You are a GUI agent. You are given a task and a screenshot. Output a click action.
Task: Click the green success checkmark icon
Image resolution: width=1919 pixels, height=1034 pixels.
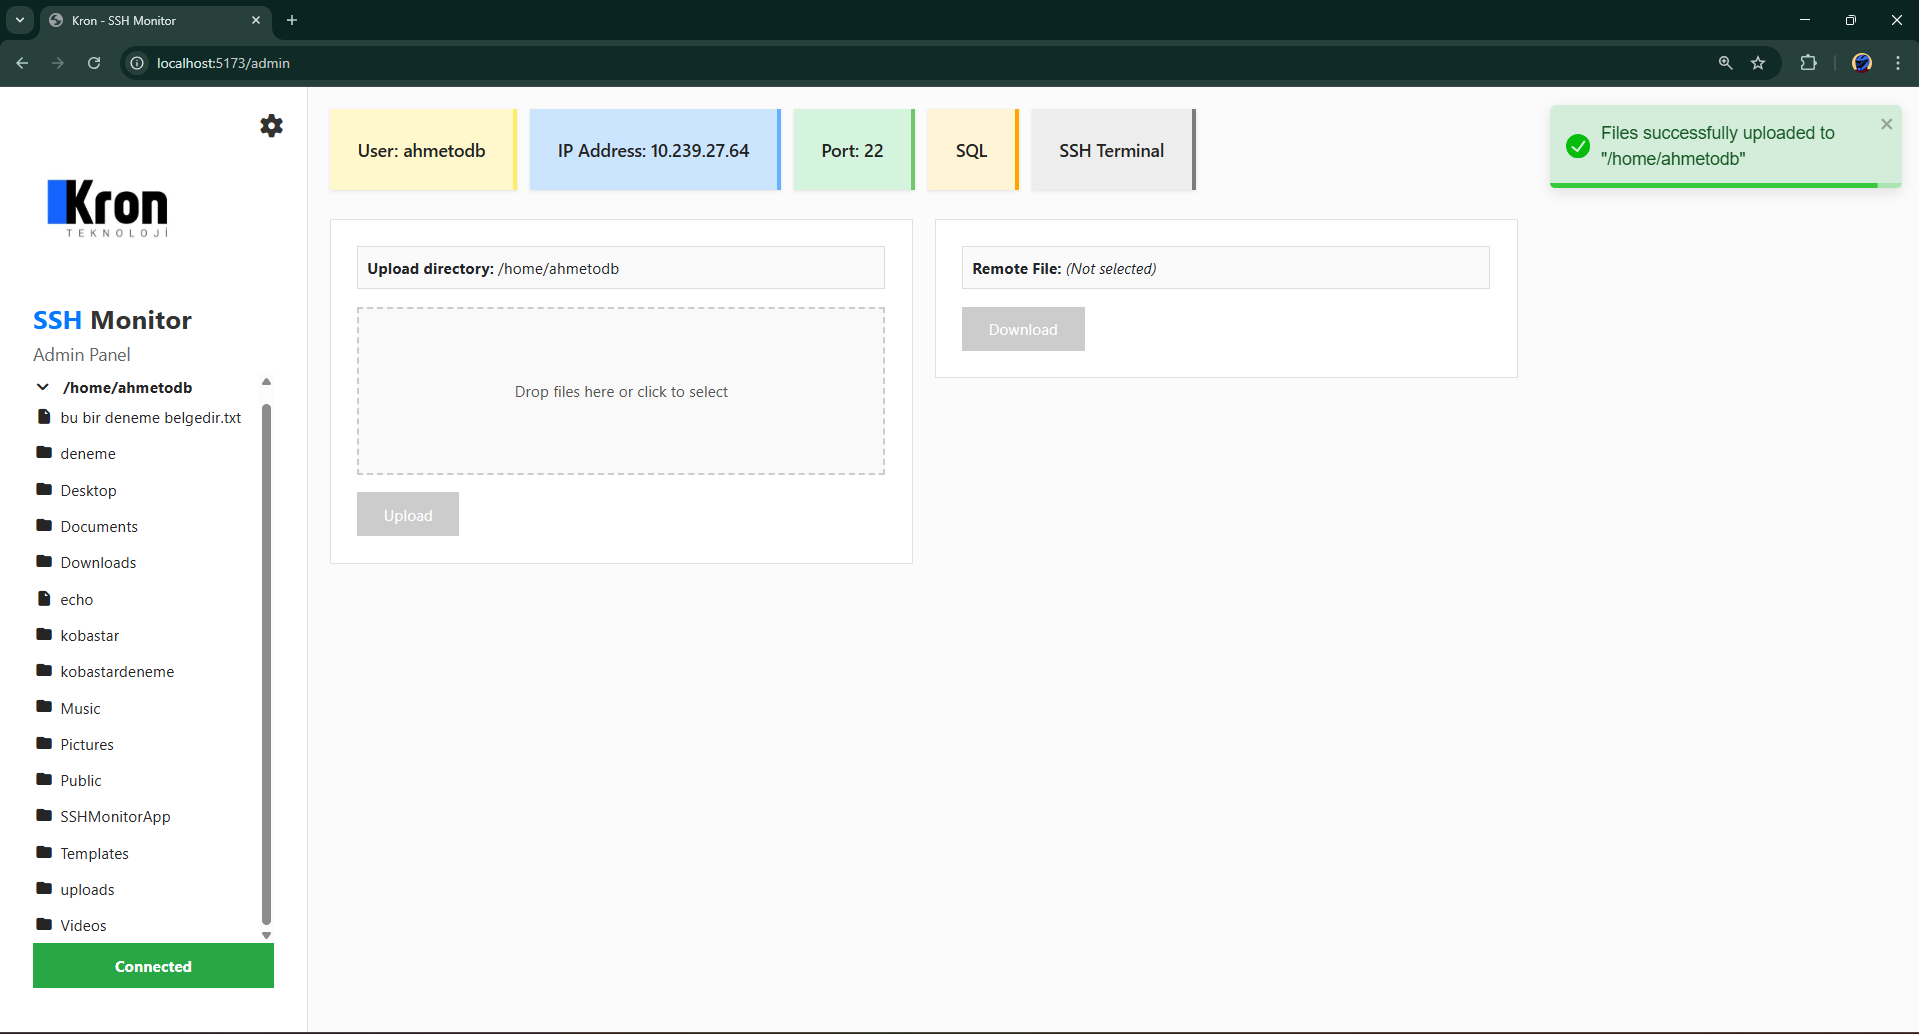pyautogui.click(x=1577, y=146)
